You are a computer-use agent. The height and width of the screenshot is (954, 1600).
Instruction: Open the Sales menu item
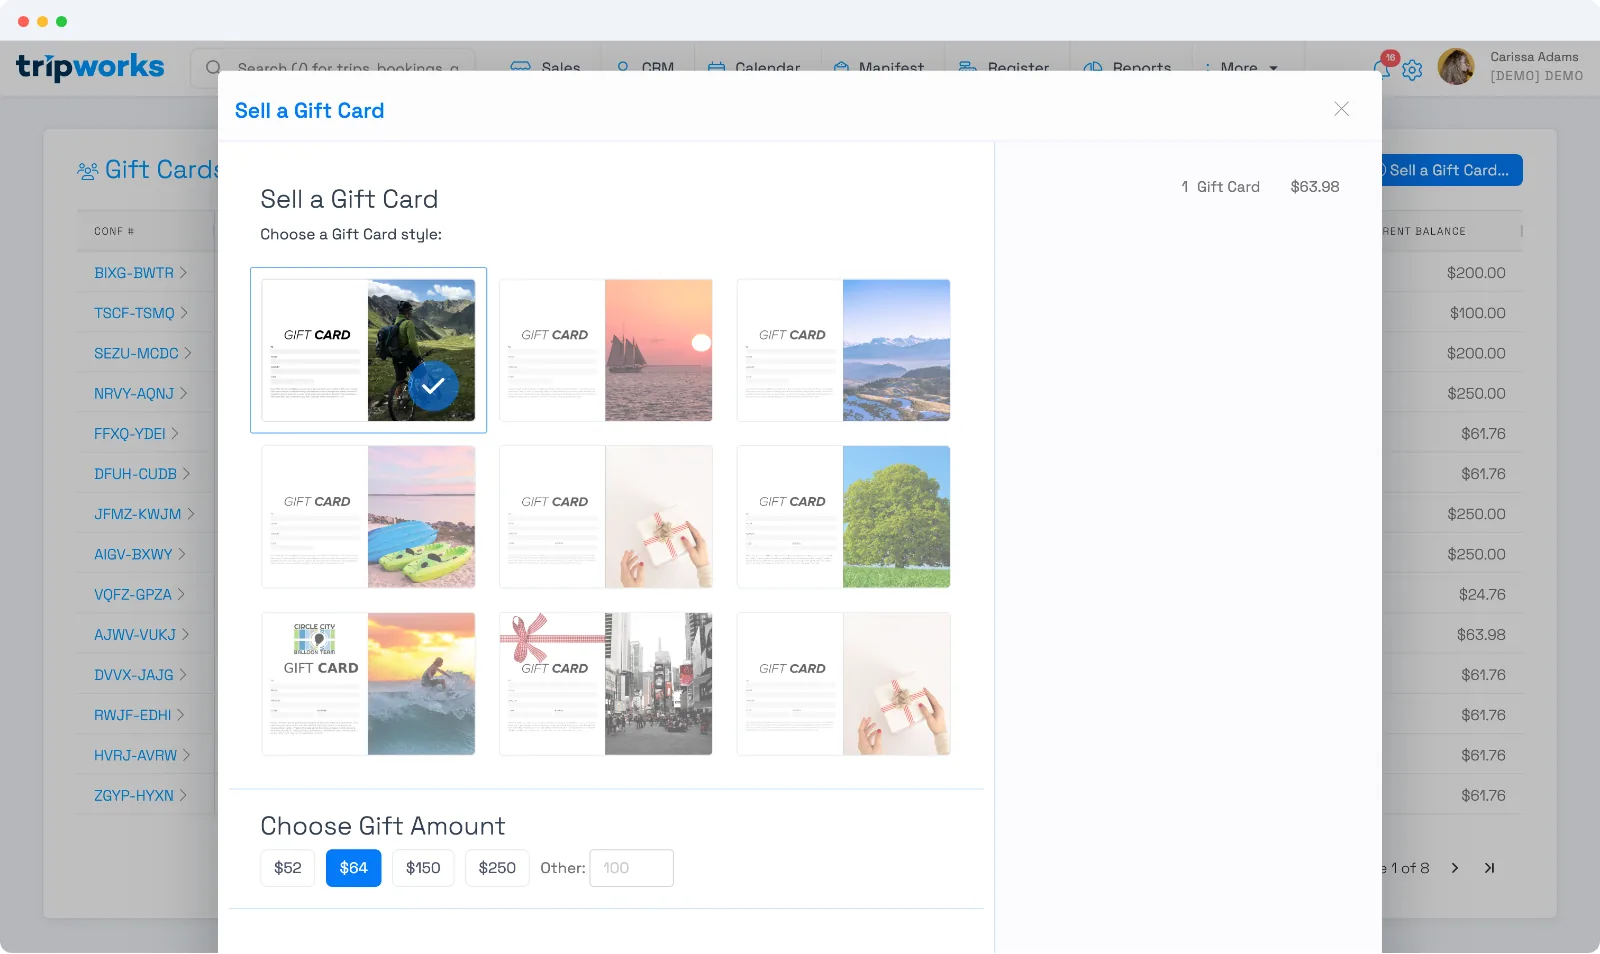(x=545, y=68)
